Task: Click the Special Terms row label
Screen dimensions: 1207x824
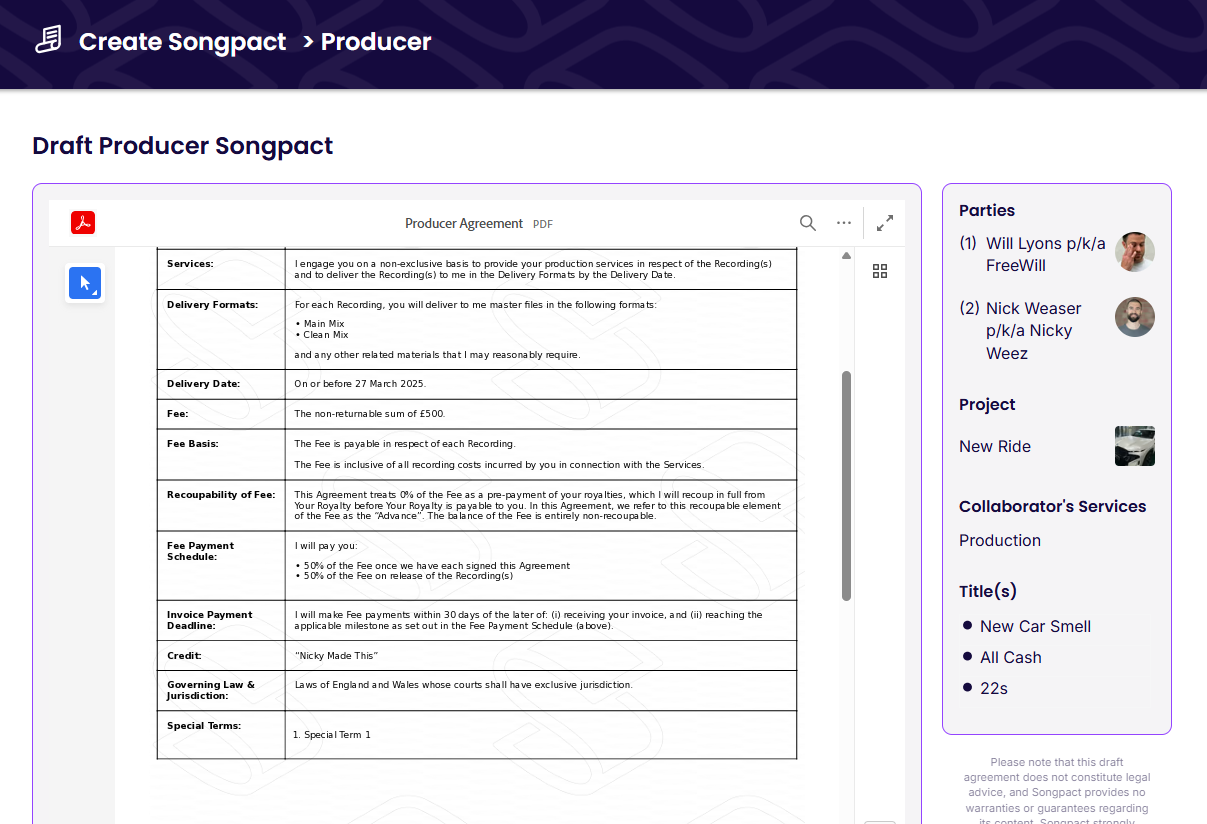Action: click(204, 726)
